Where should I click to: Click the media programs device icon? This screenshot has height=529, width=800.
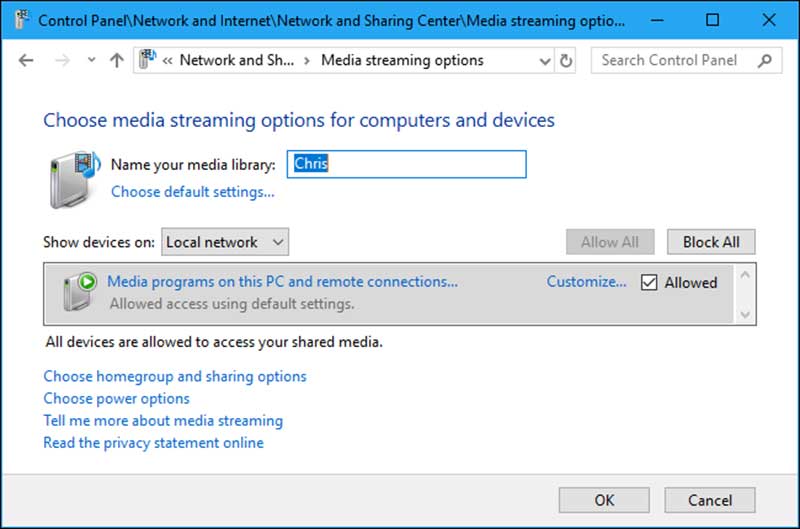click(x=77, y=291)
